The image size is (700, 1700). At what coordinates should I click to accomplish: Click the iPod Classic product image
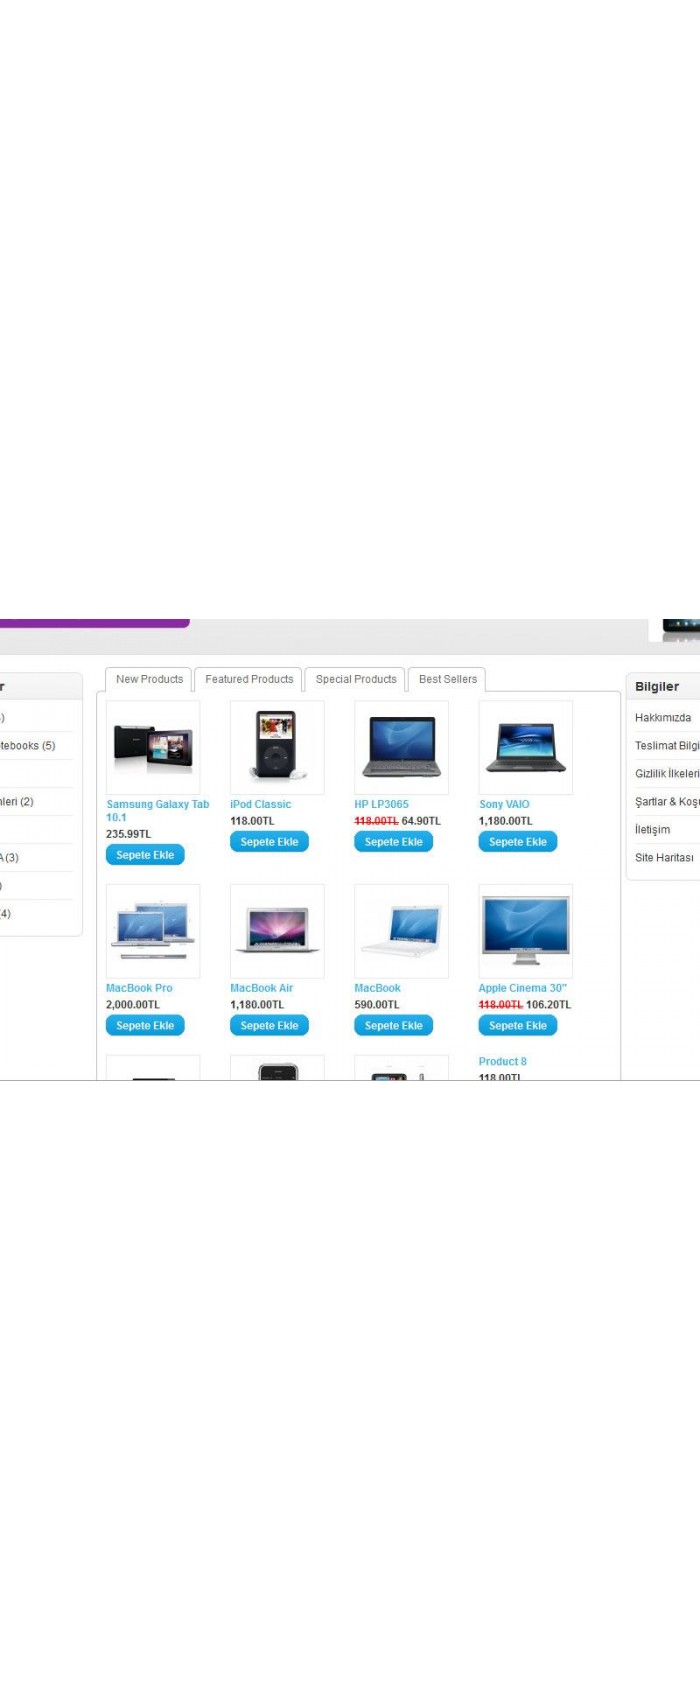pos(277,747)
